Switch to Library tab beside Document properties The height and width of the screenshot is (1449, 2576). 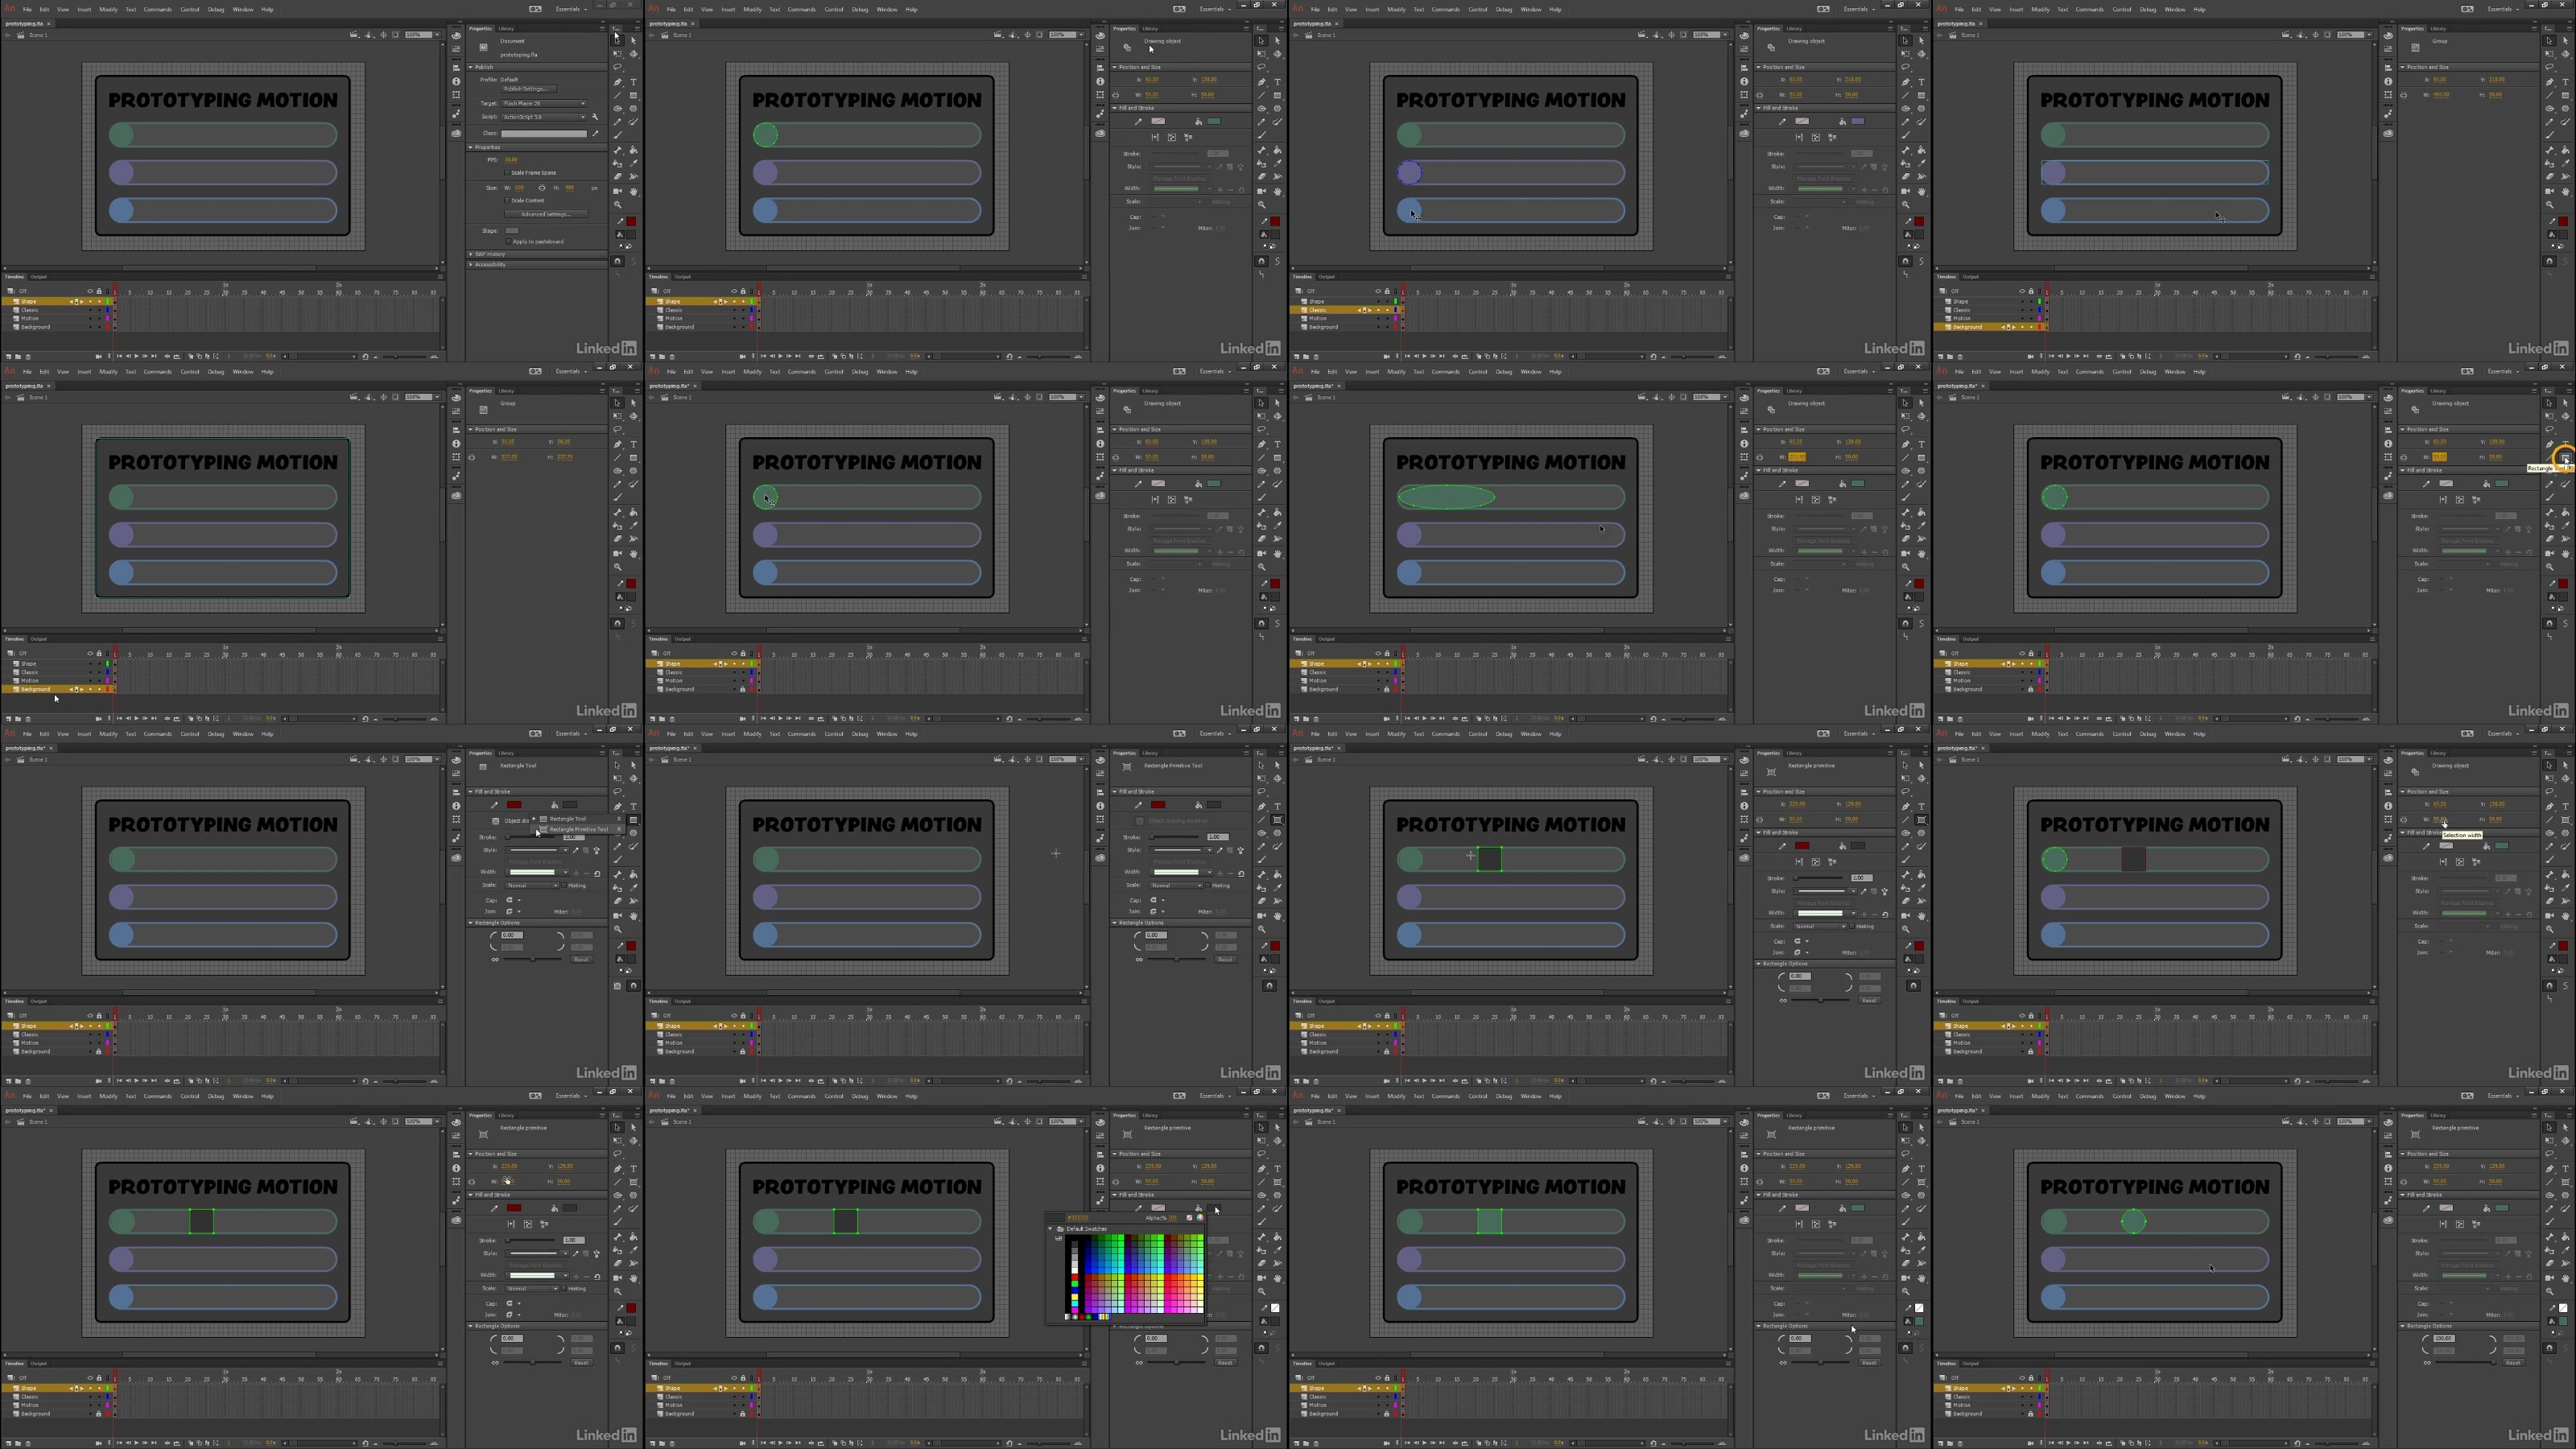pos(506,29)
